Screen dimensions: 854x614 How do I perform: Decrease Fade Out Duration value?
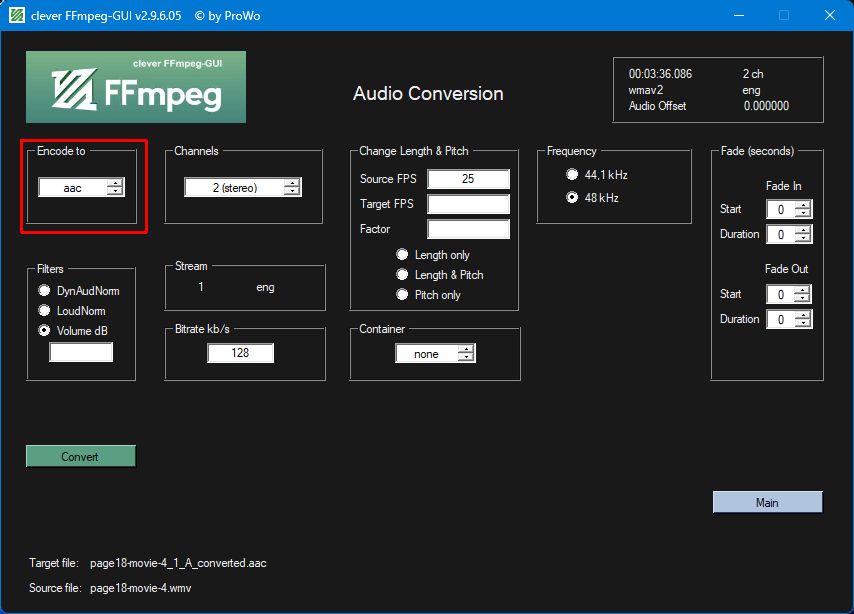tap(803, 323)
